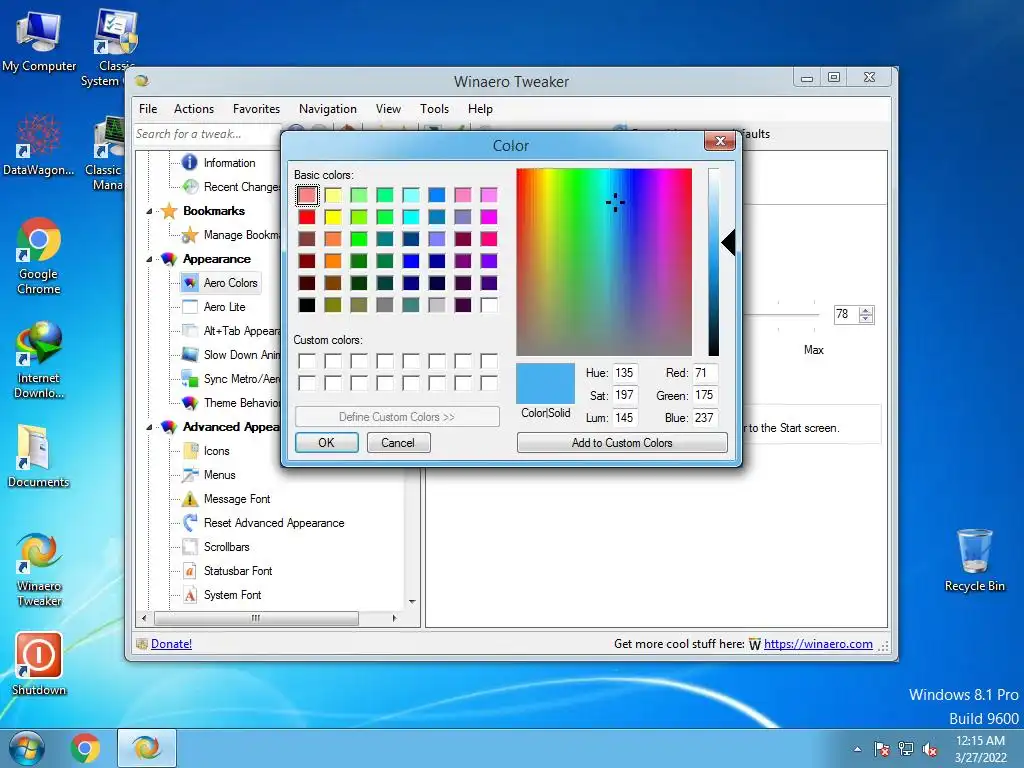Open the View menu
This screenshot has width=1024, height=768.
(388, 109)
